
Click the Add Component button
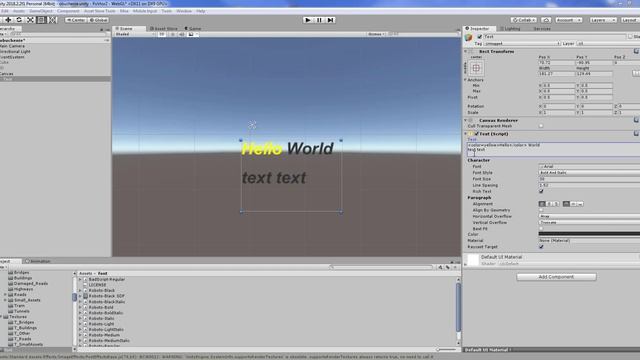[x=556, y=277]
